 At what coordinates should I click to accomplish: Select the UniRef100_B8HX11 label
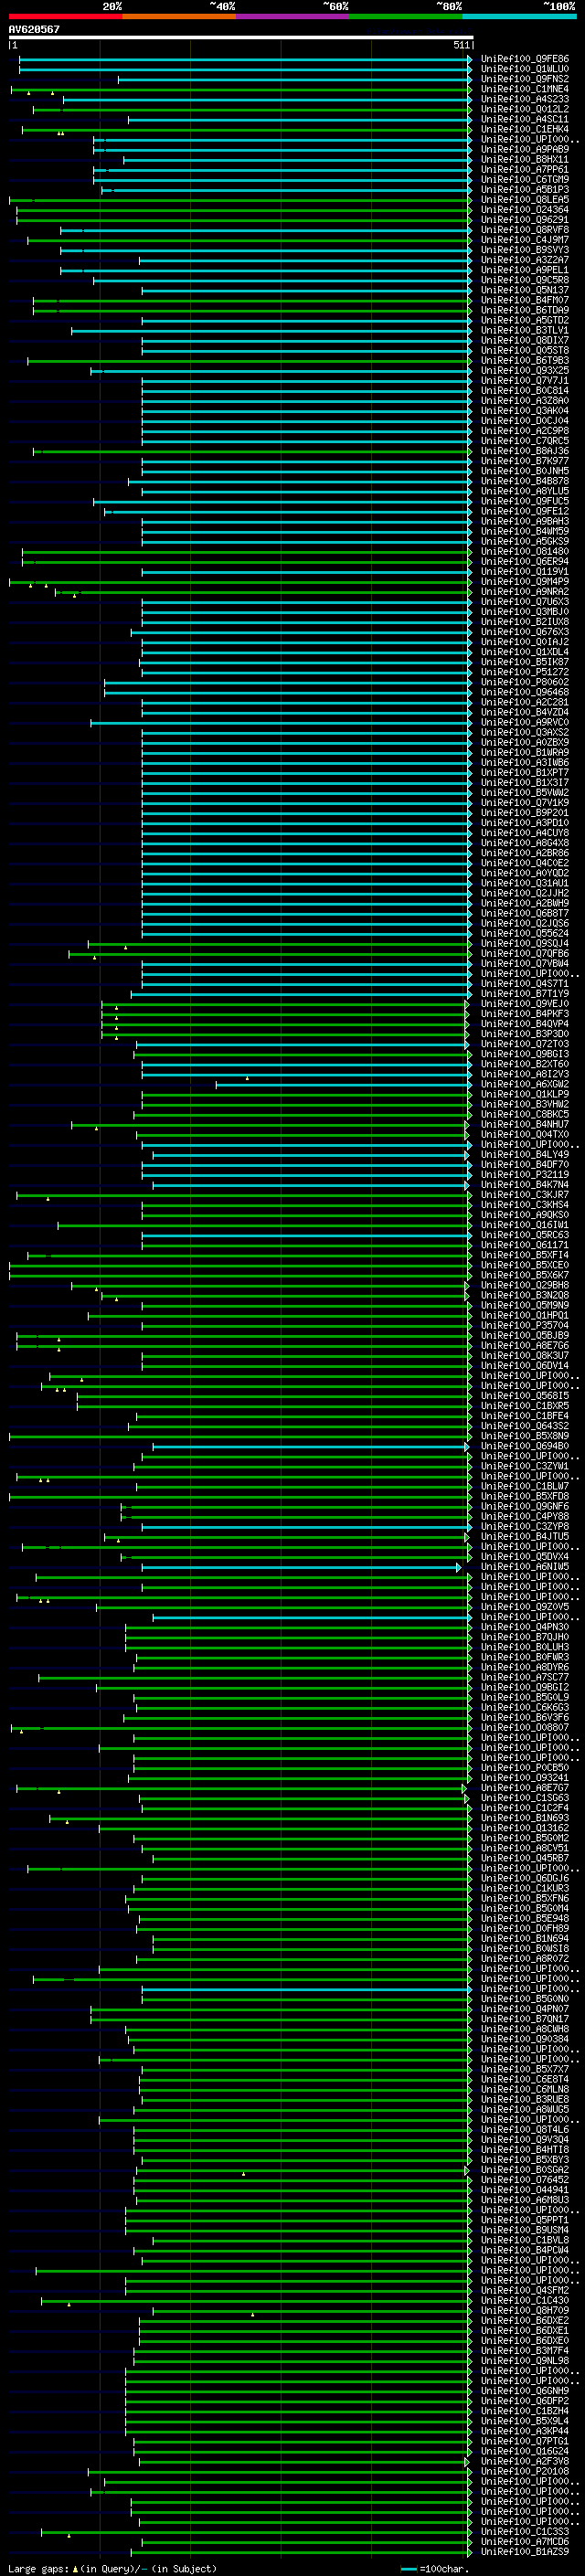[x=524, y=159]
